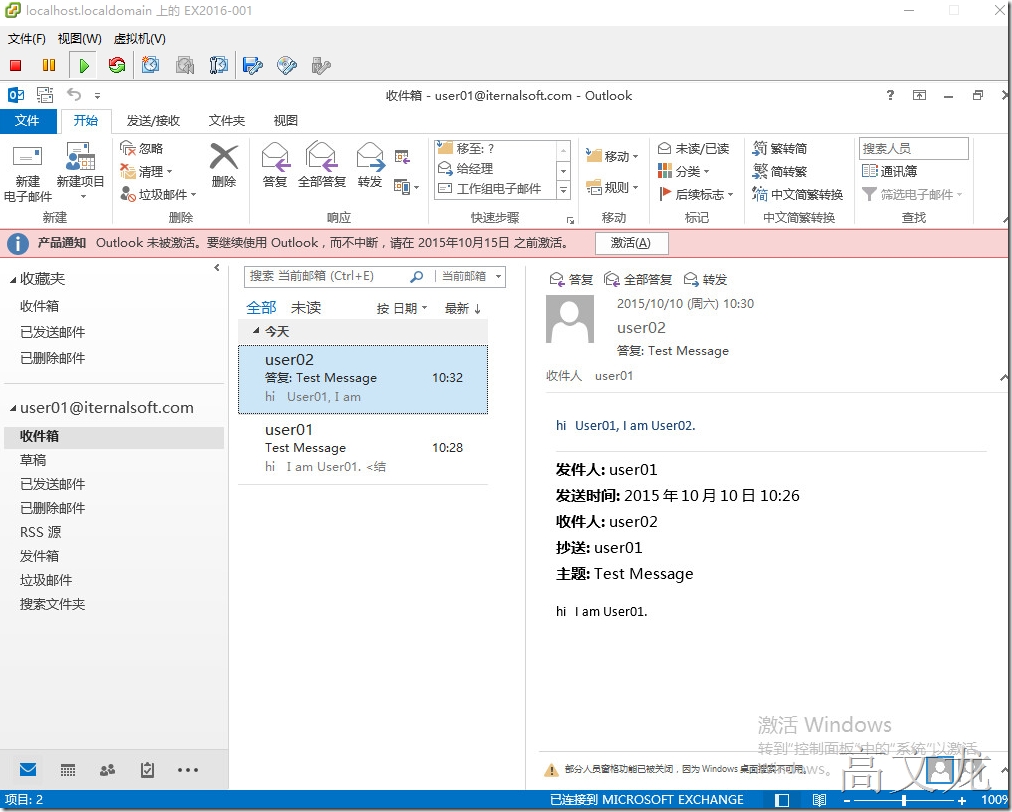Click 答复 in the reading pane
This screenshot has width=1012, height=812.
tap(571, 279)
